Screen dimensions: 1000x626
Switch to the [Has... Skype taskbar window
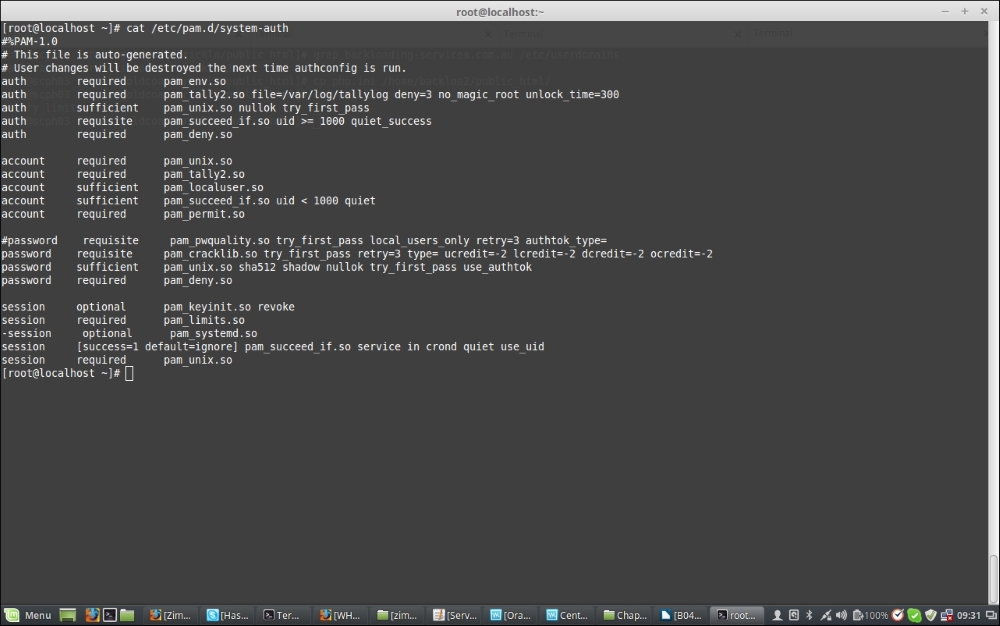(228, 615)
